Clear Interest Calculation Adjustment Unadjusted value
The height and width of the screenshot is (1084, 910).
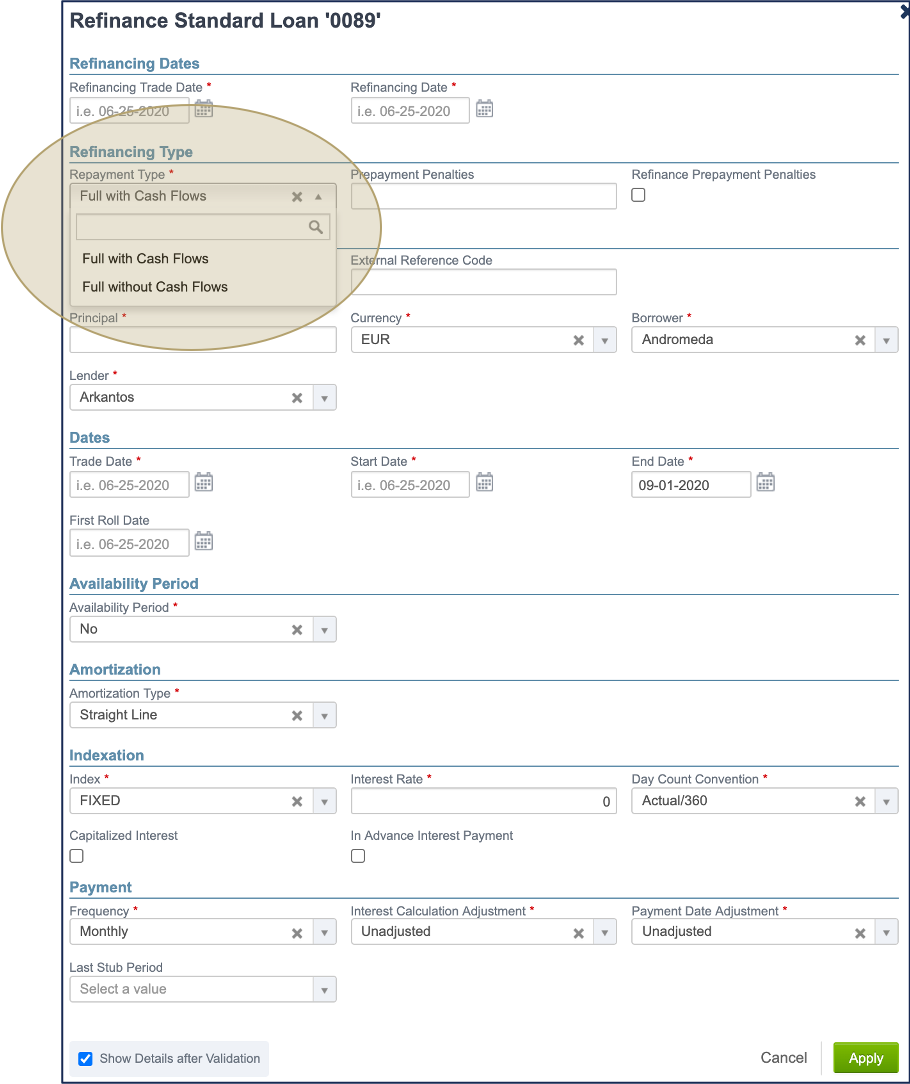coord(578,933)
